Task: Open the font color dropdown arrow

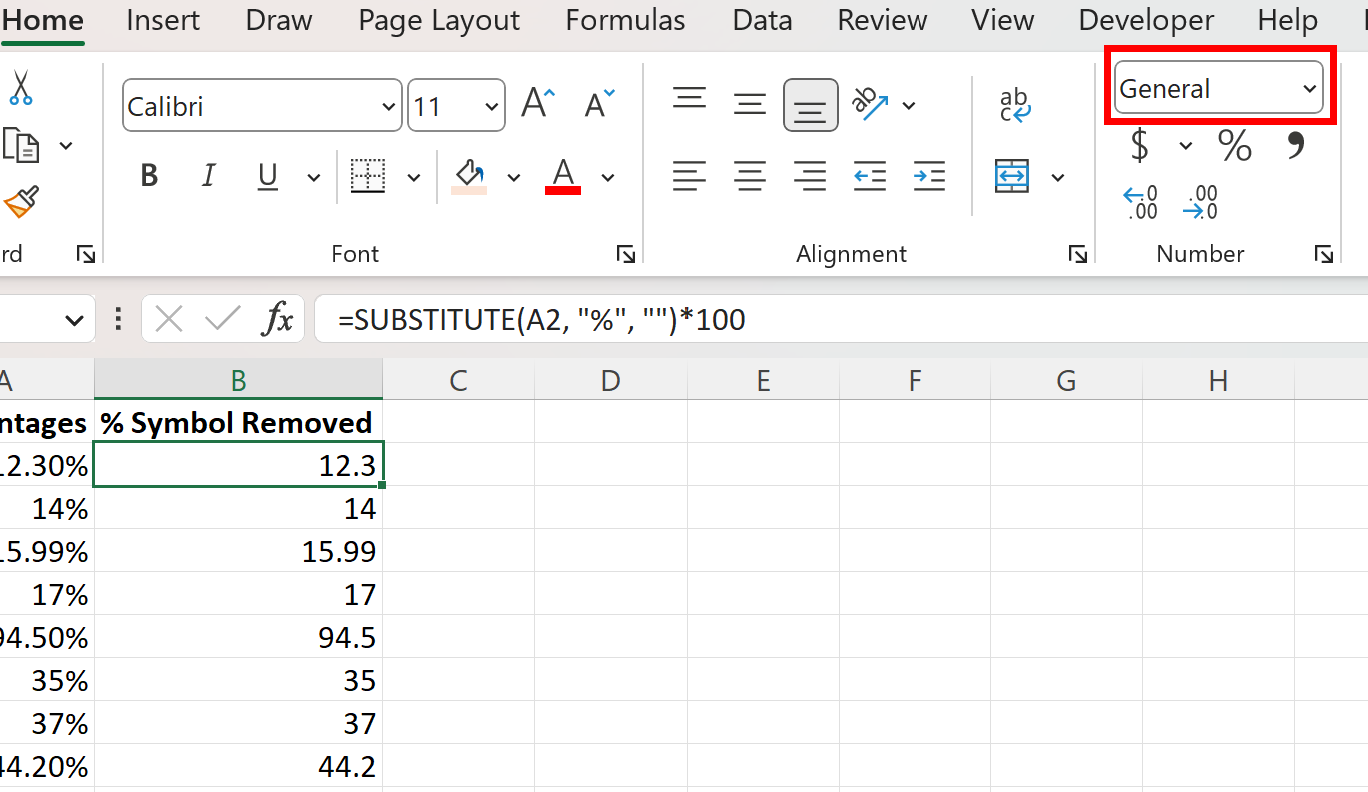Action: point(608,175)
